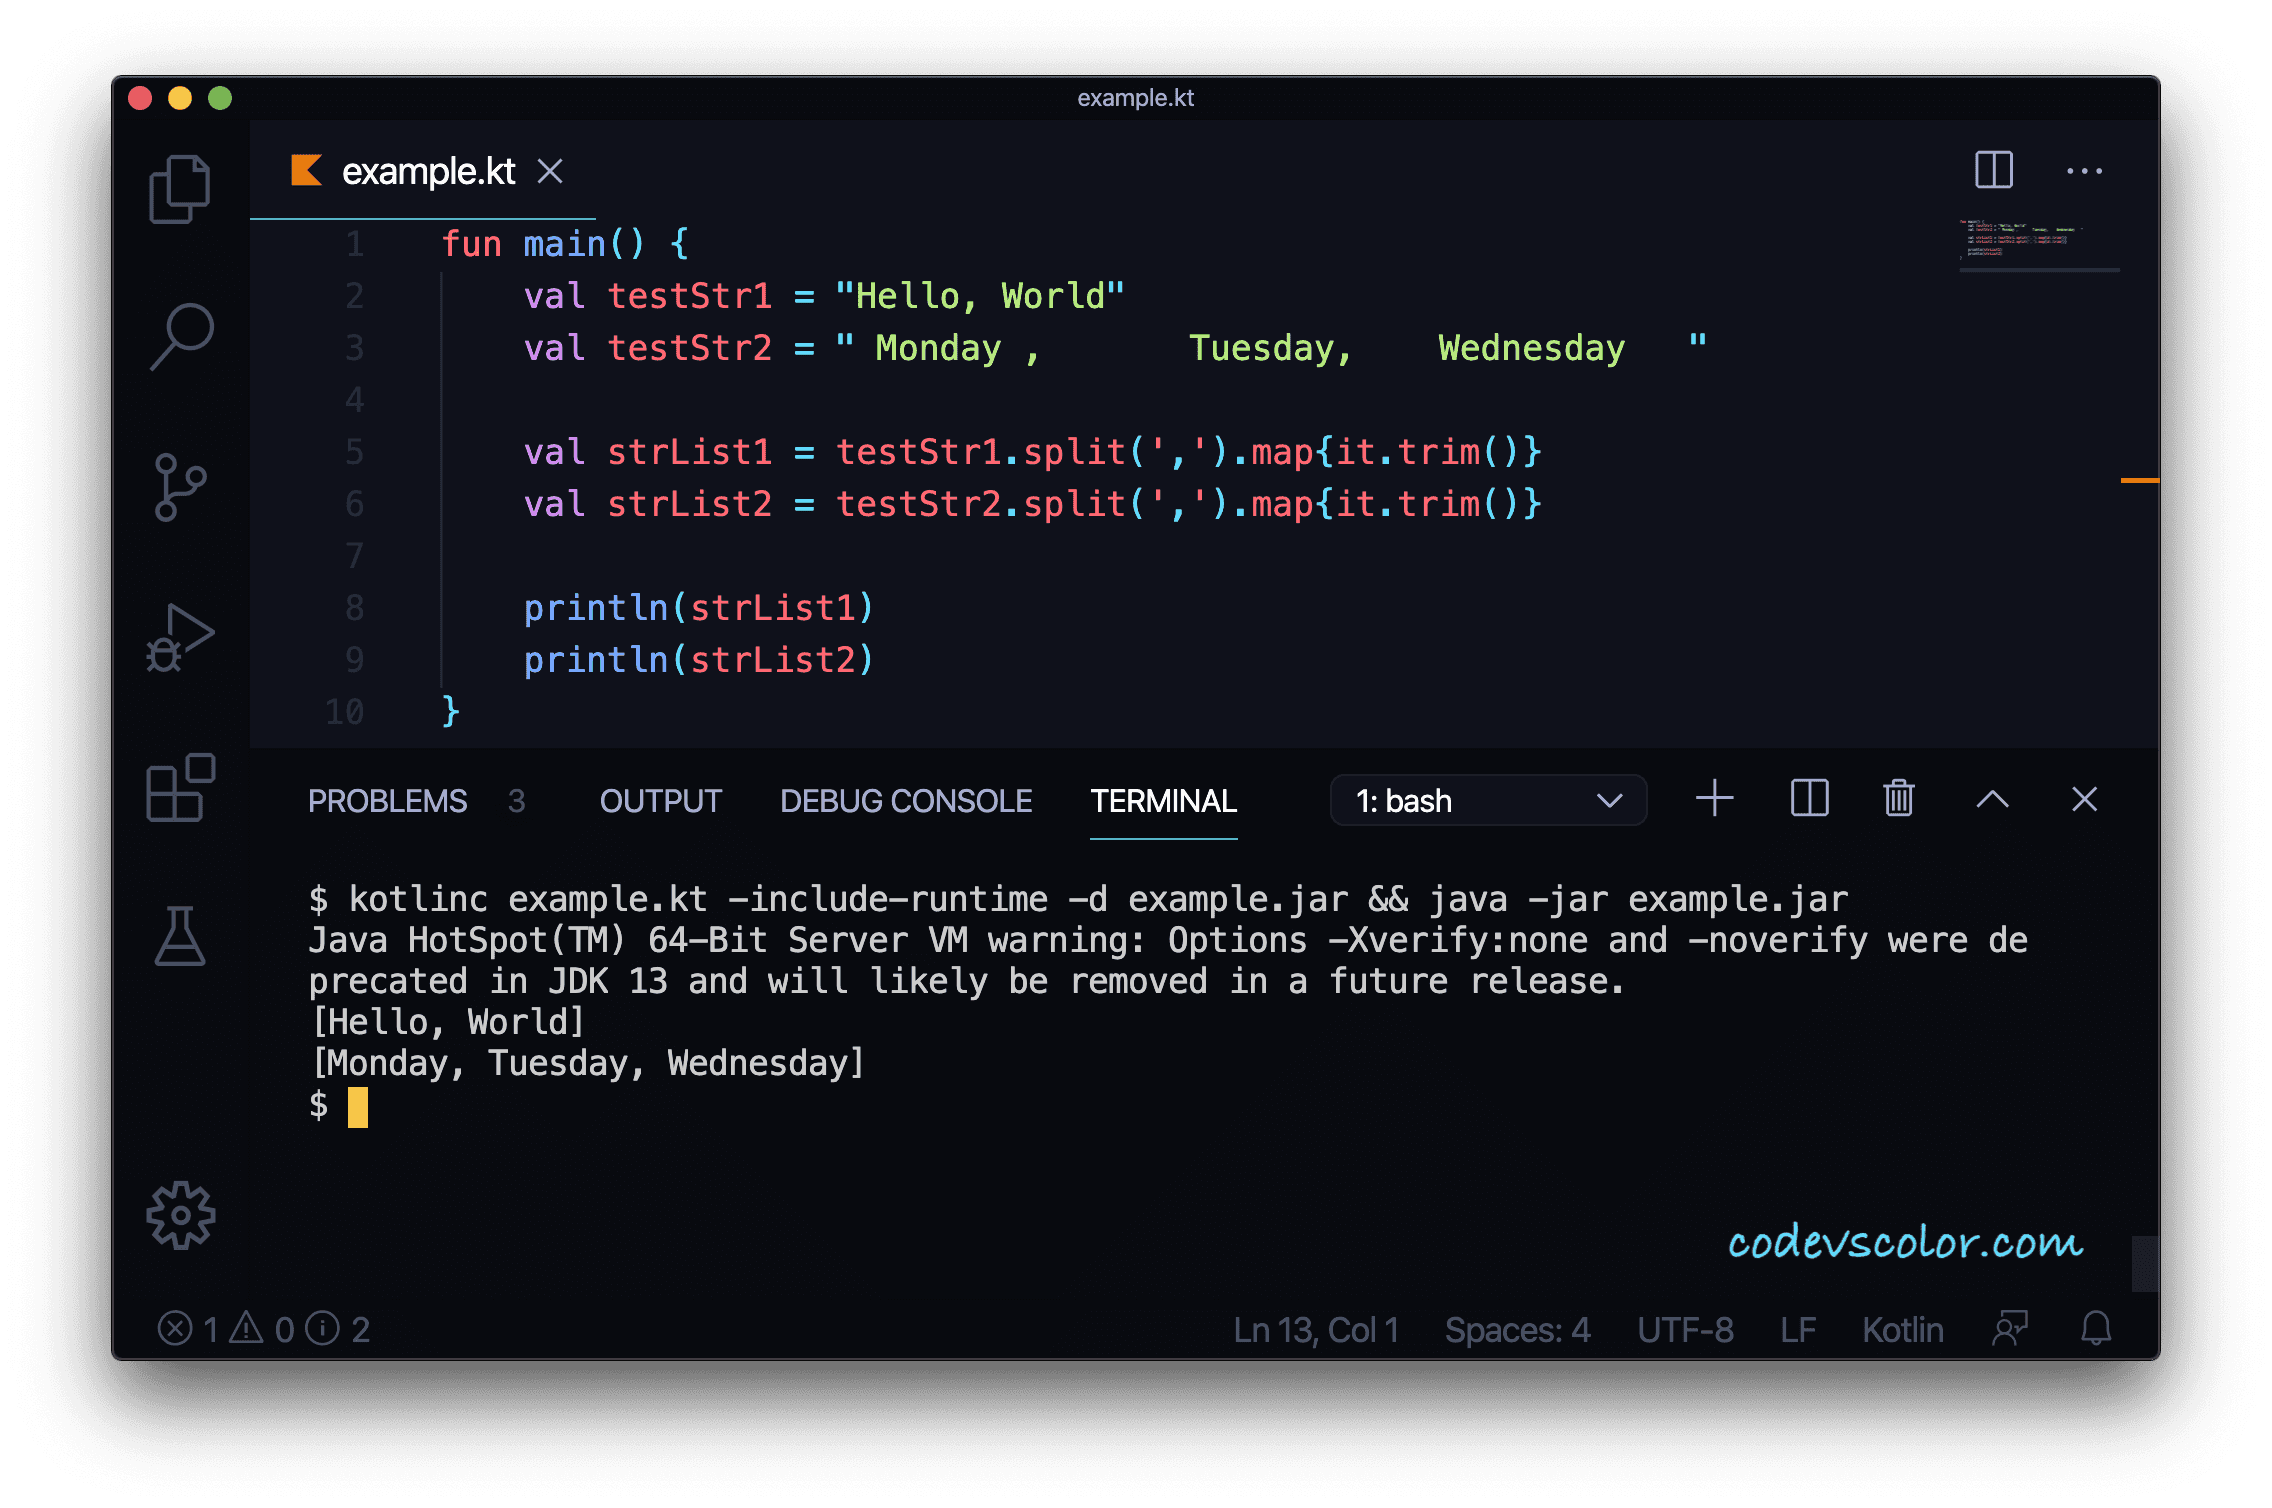Split the terminal pane
This screenshot has height=1508, width=2272.
1809,799
